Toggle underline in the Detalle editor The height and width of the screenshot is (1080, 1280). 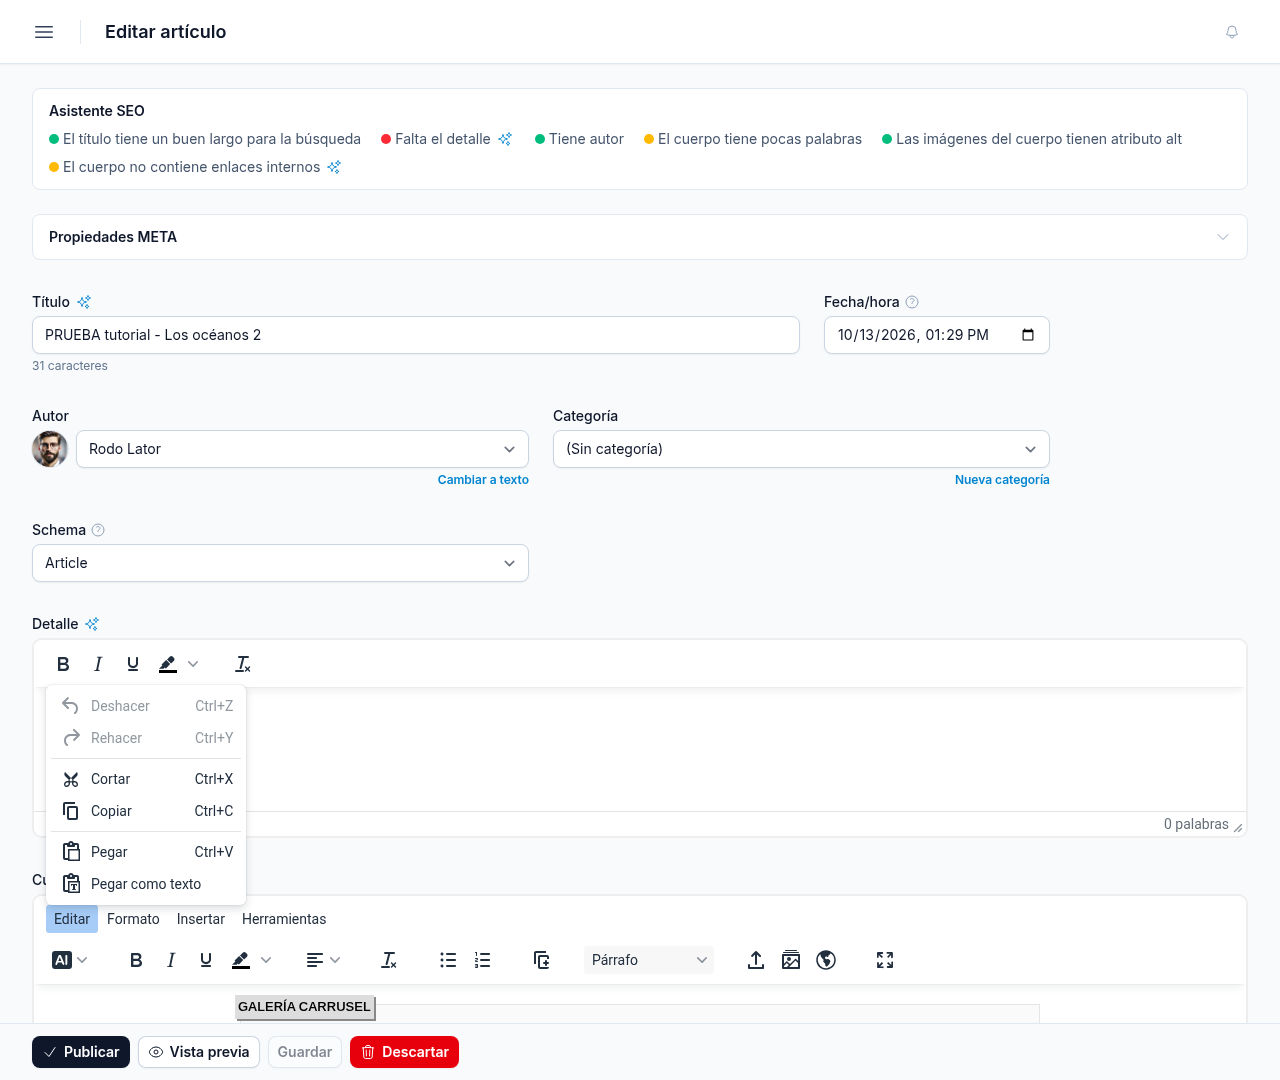click(x=133, y=664)
